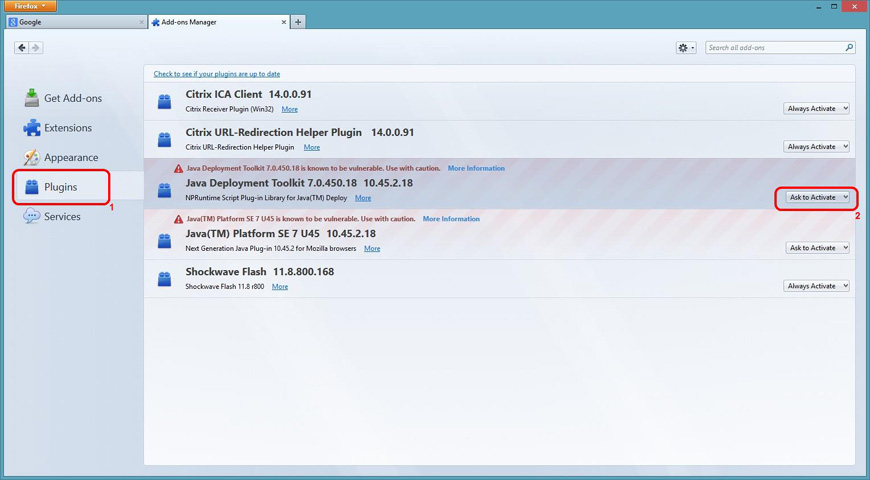Image resolution: width=870 pixels, height=480 pixels.
Task: Click the Java Deployment Toolkit plugin icon
Action: coord(164,191)
